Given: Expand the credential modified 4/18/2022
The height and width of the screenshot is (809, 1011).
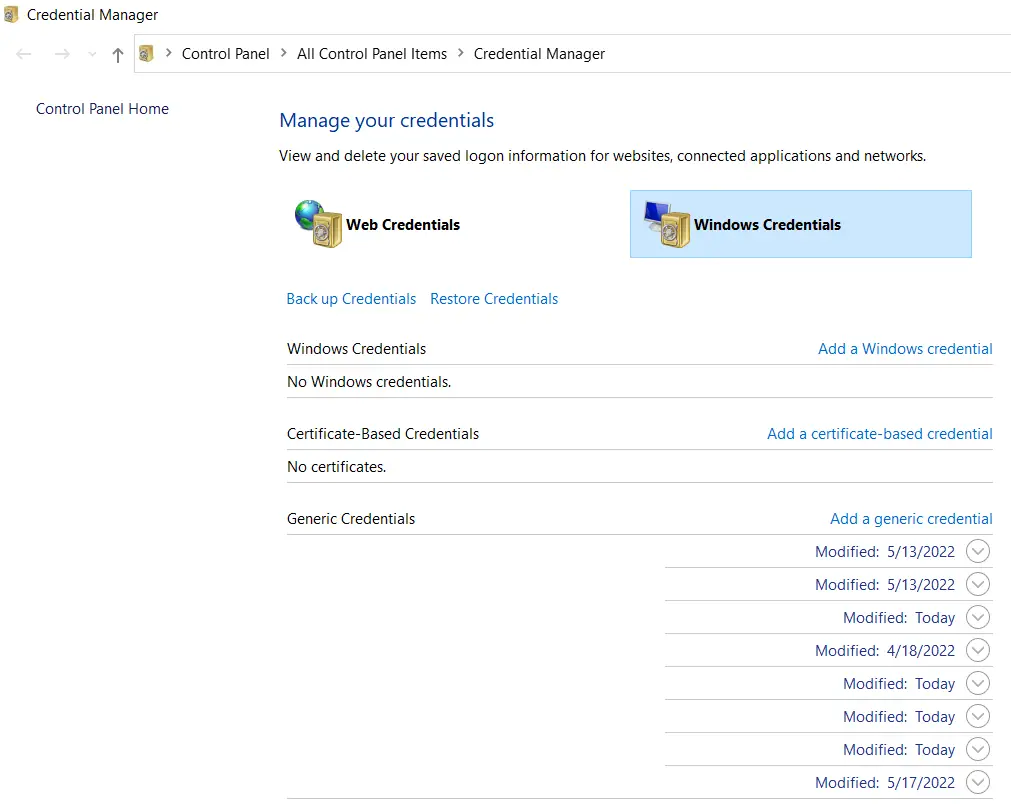Looking at the screenshot, I should [978, 651].
